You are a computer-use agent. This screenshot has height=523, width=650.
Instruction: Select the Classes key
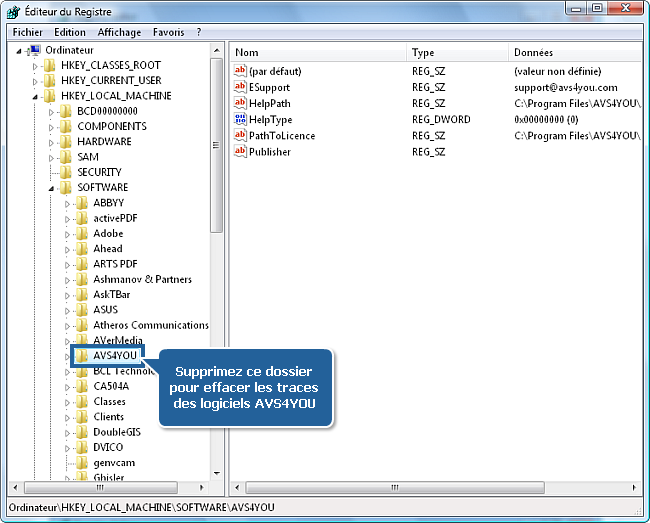(x=109, y=402)
